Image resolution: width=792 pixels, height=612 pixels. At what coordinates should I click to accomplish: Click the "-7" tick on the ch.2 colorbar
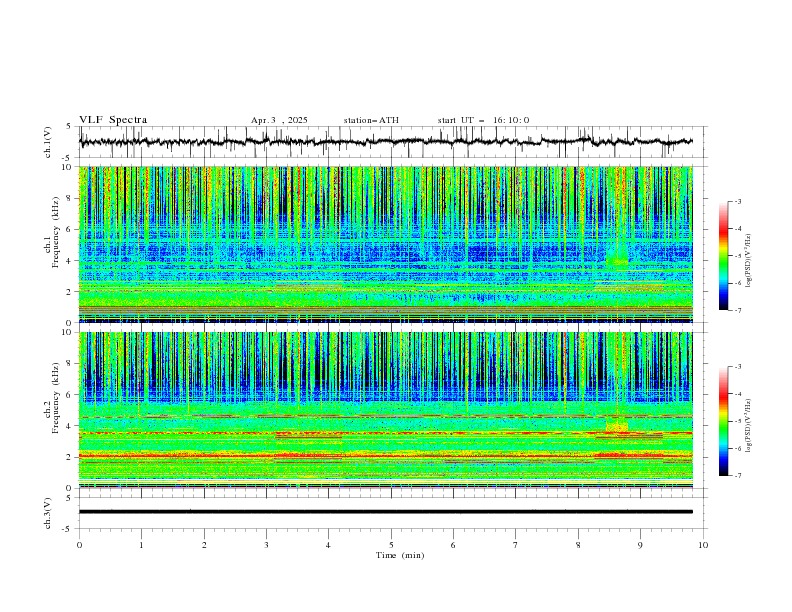tap(737, 476)
